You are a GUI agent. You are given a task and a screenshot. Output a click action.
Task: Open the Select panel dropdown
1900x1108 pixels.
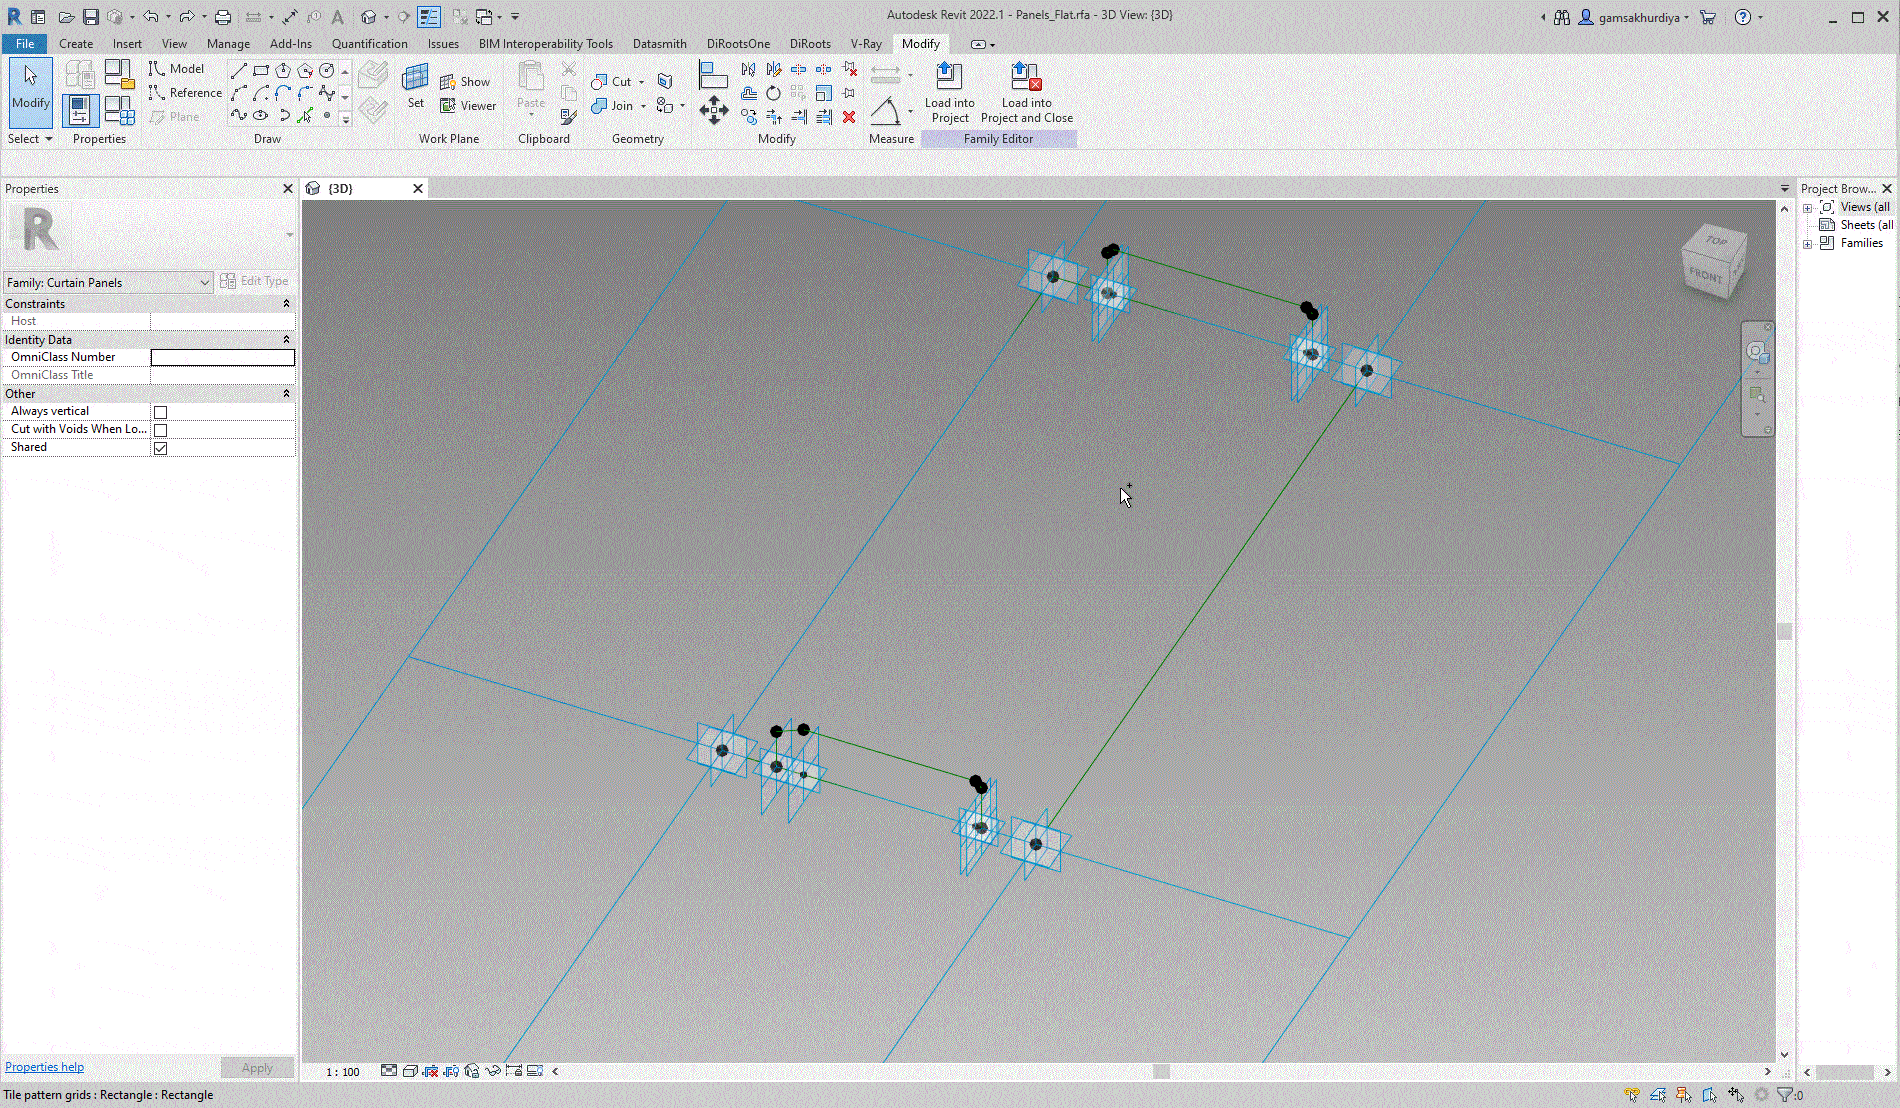pos(30,139)
